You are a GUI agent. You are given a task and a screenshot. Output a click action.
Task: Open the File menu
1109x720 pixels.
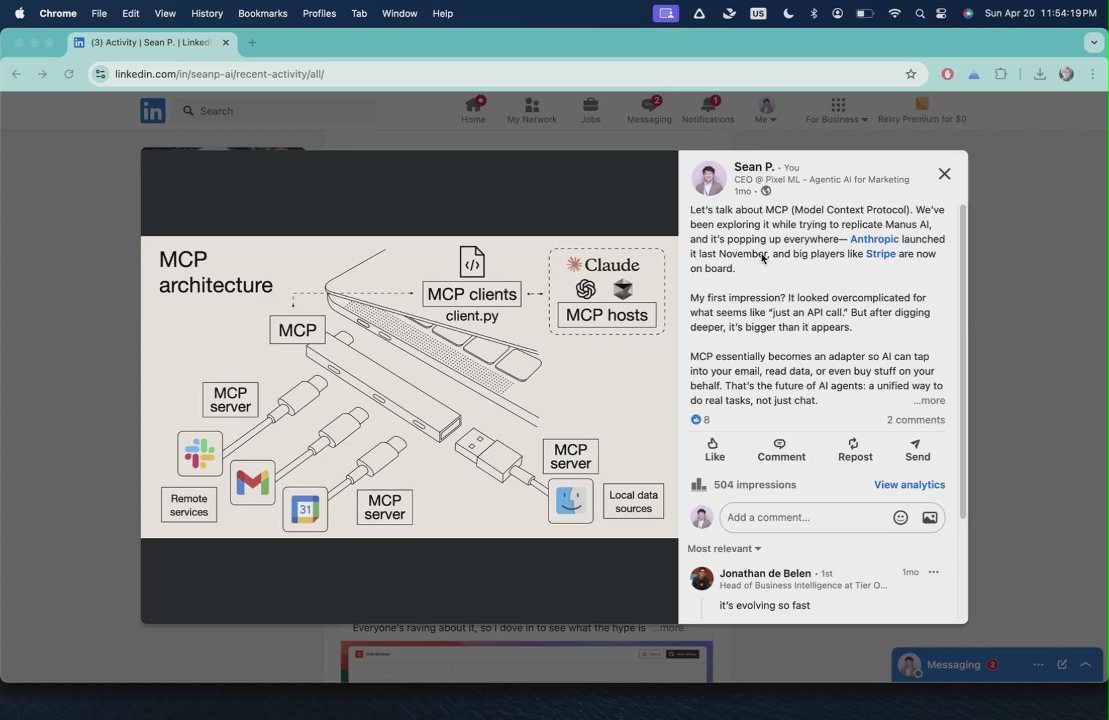(99, 13)
